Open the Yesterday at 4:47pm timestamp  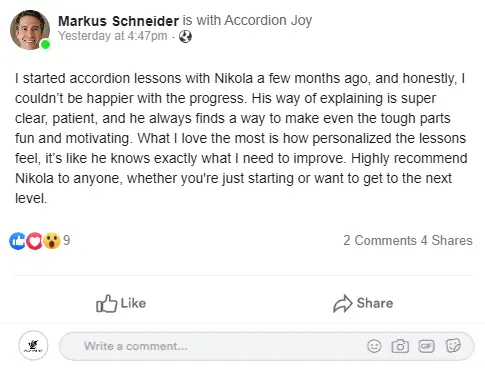113,36
